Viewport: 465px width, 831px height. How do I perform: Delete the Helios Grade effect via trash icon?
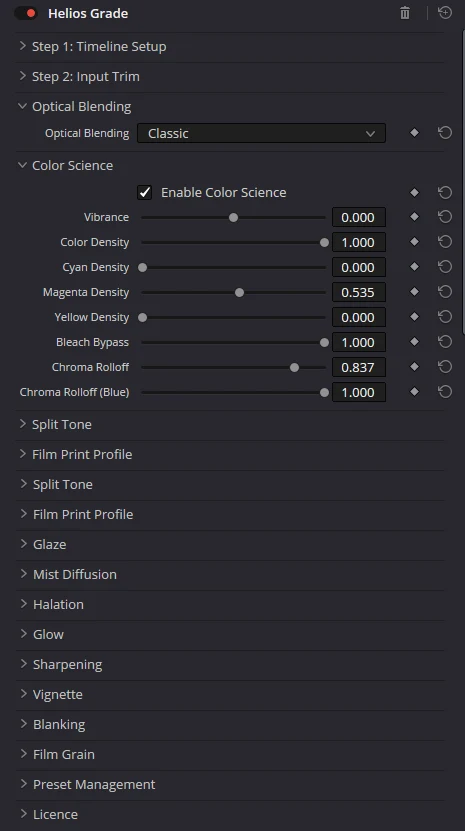[405, 13]
